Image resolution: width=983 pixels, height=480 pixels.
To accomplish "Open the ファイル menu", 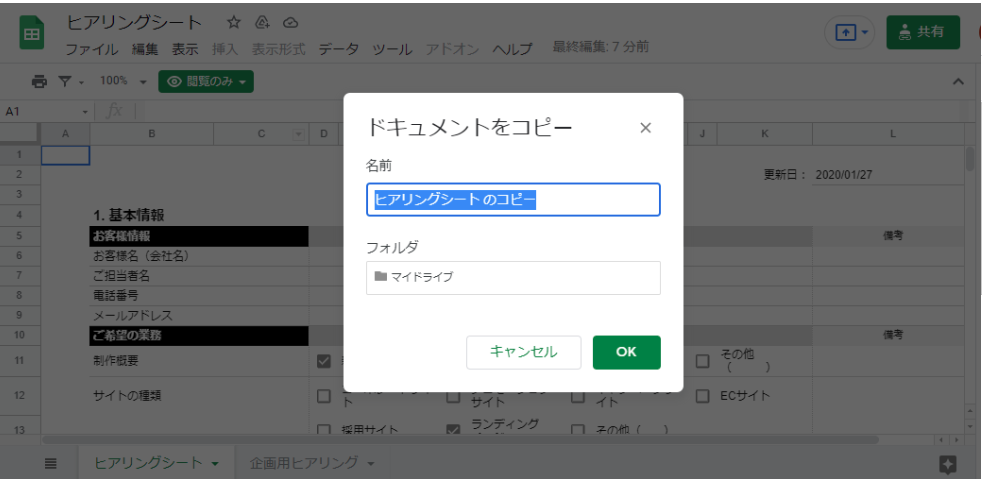I will tap(92, 49).
